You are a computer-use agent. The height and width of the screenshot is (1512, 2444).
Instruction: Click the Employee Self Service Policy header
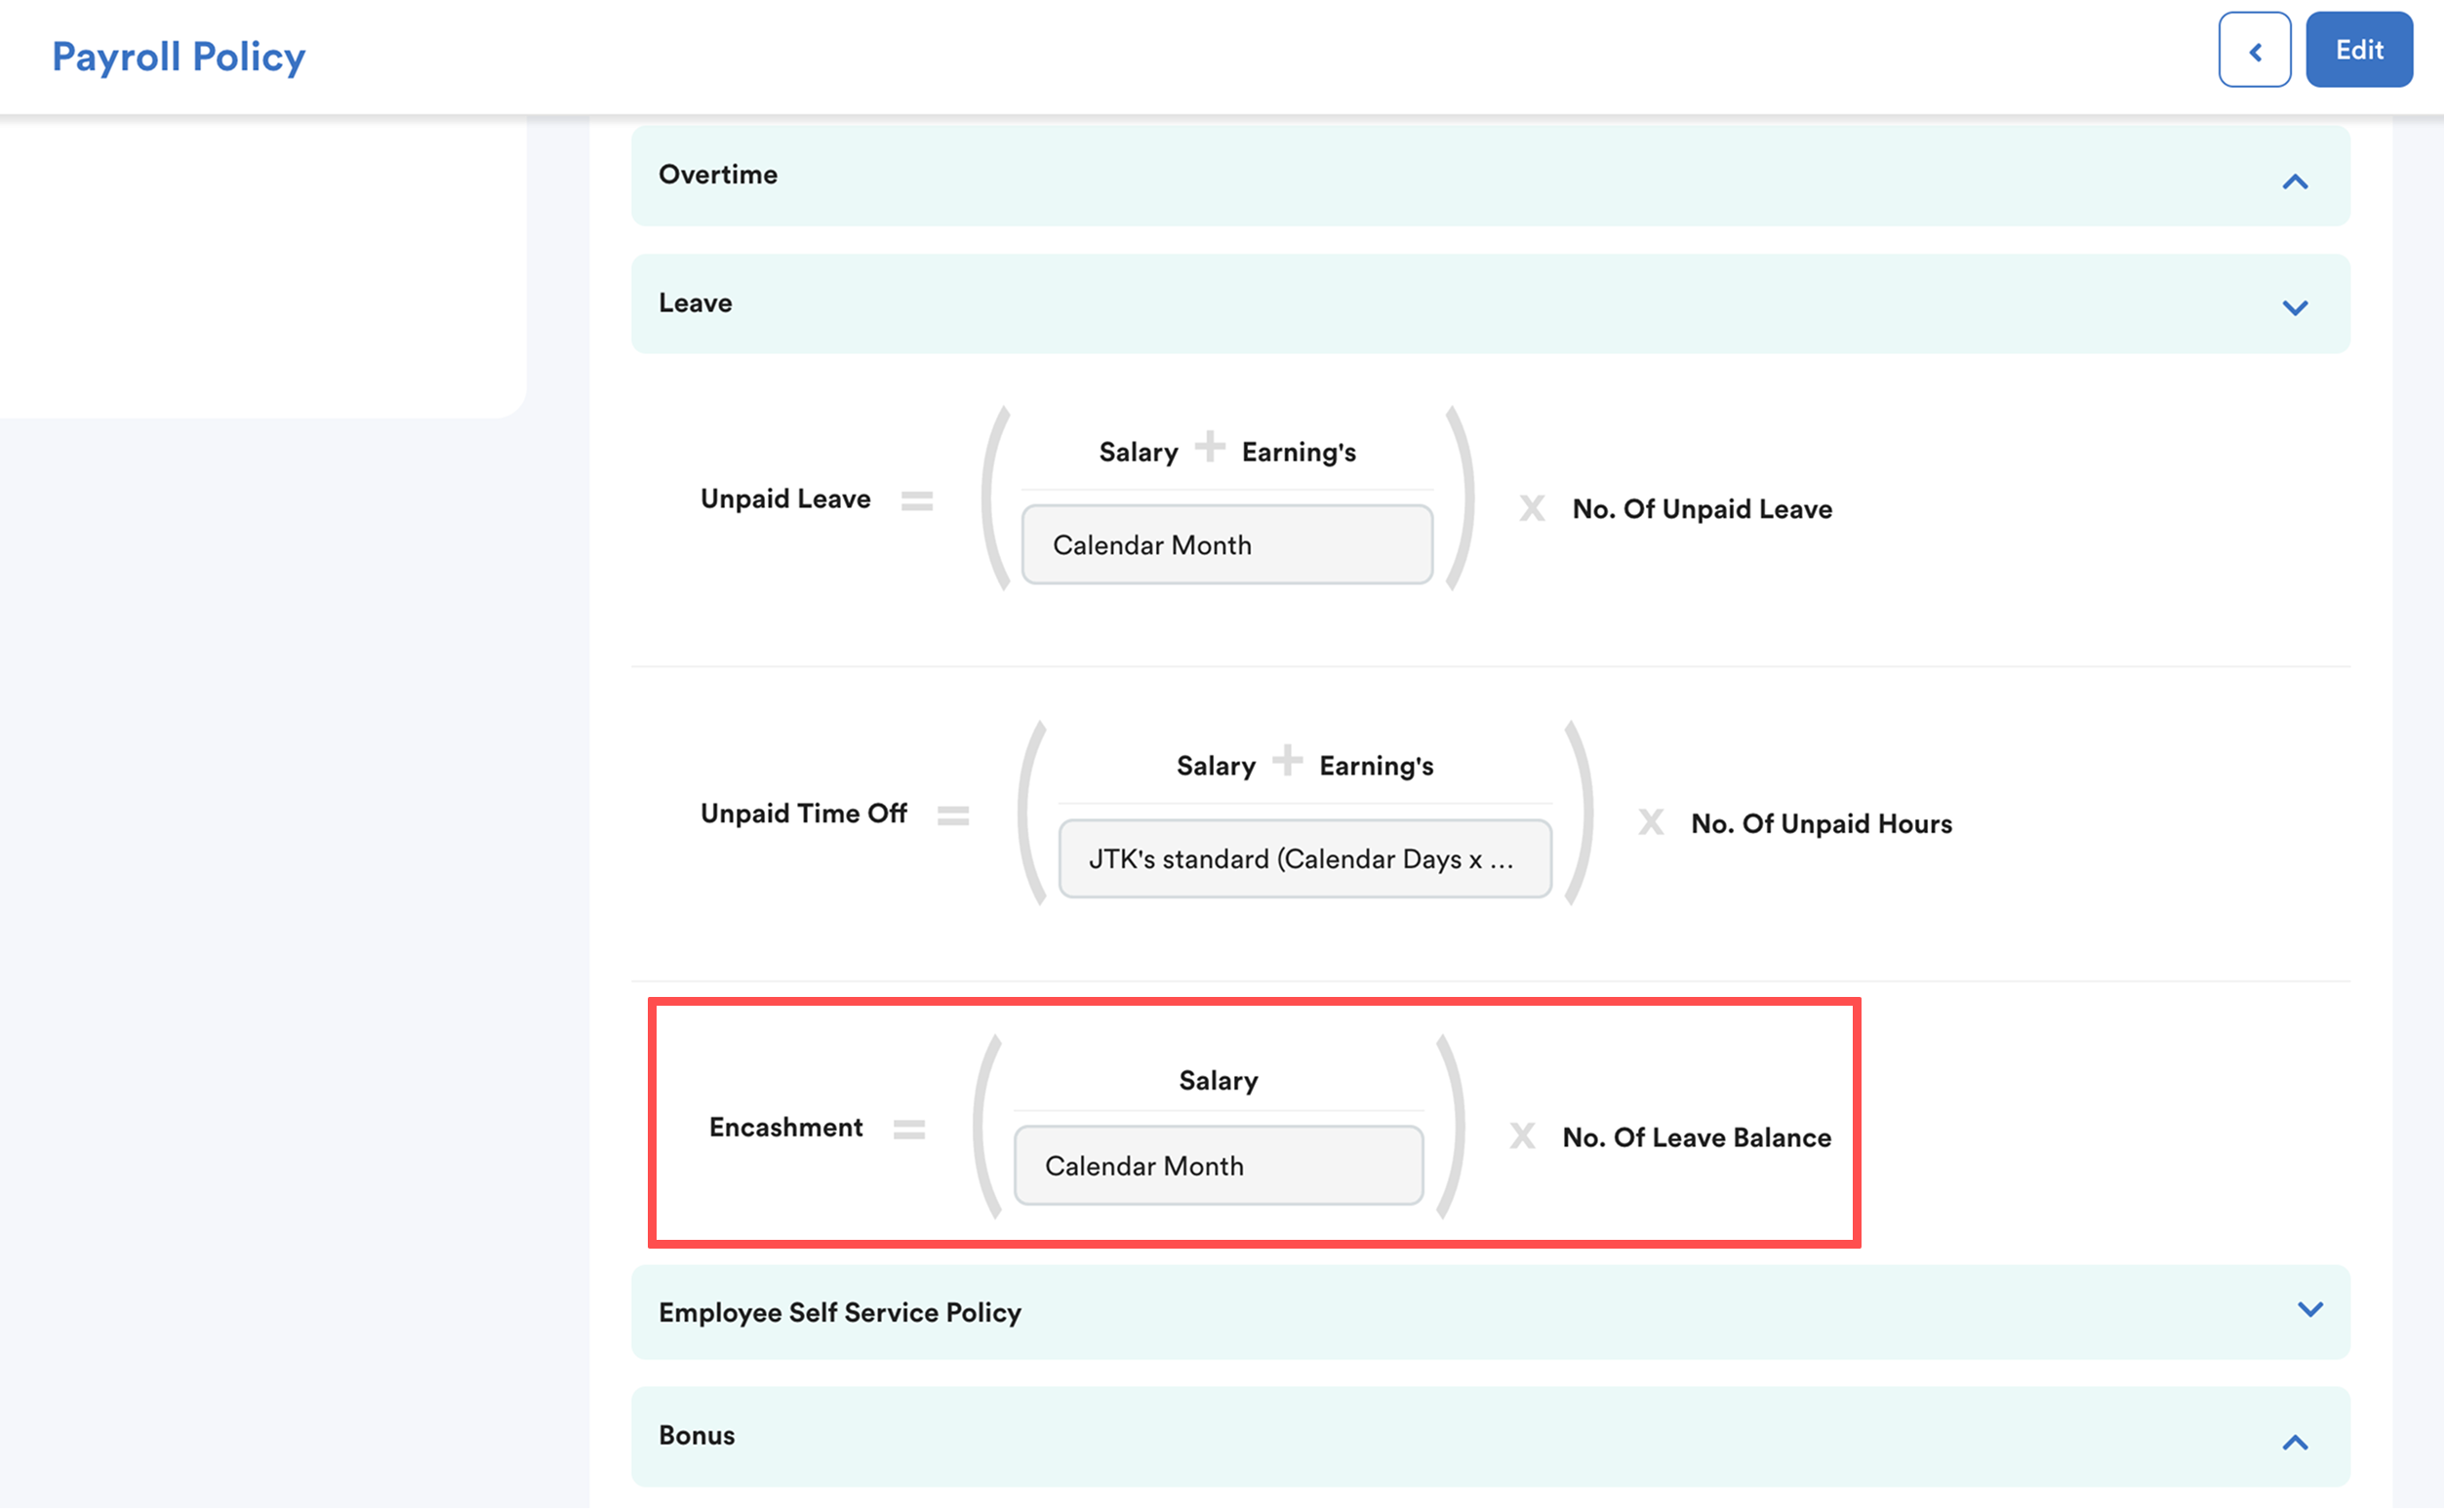pyautogui.click(x=840, y=1313)
